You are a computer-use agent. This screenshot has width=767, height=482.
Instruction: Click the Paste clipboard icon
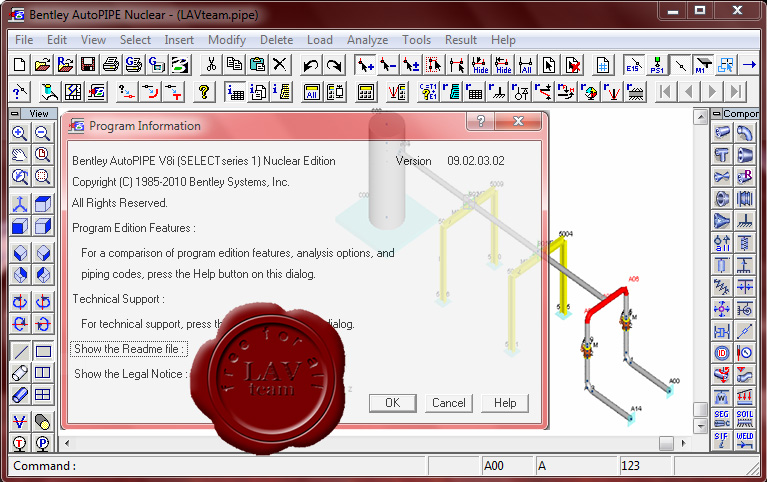click(x=257, y=65)
